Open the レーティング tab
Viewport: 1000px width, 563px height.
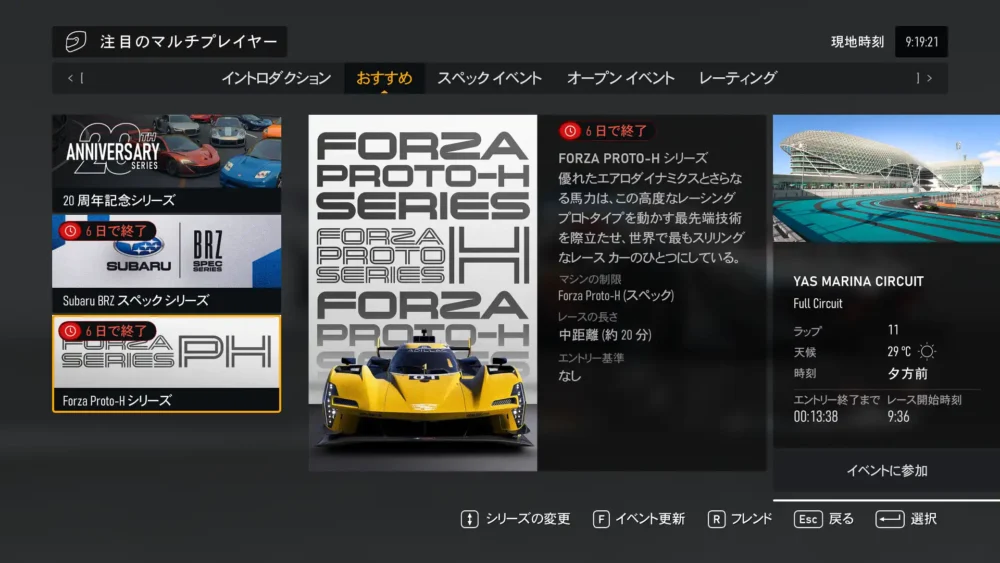tap(738, 78)
